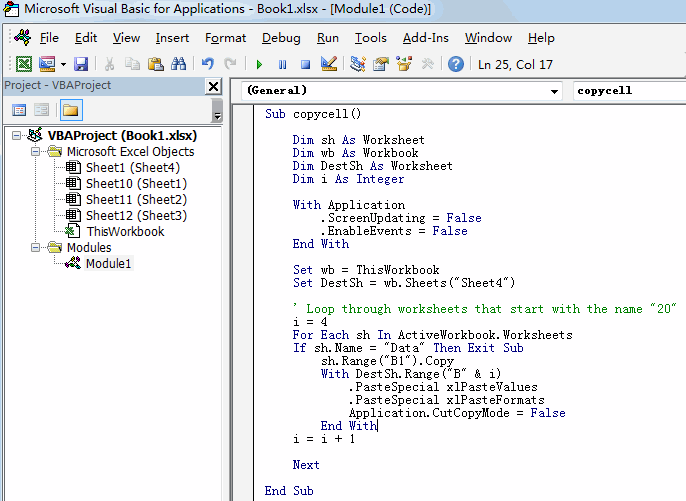
Task: Click the Redo arrow icon
Action: [230, 64]
